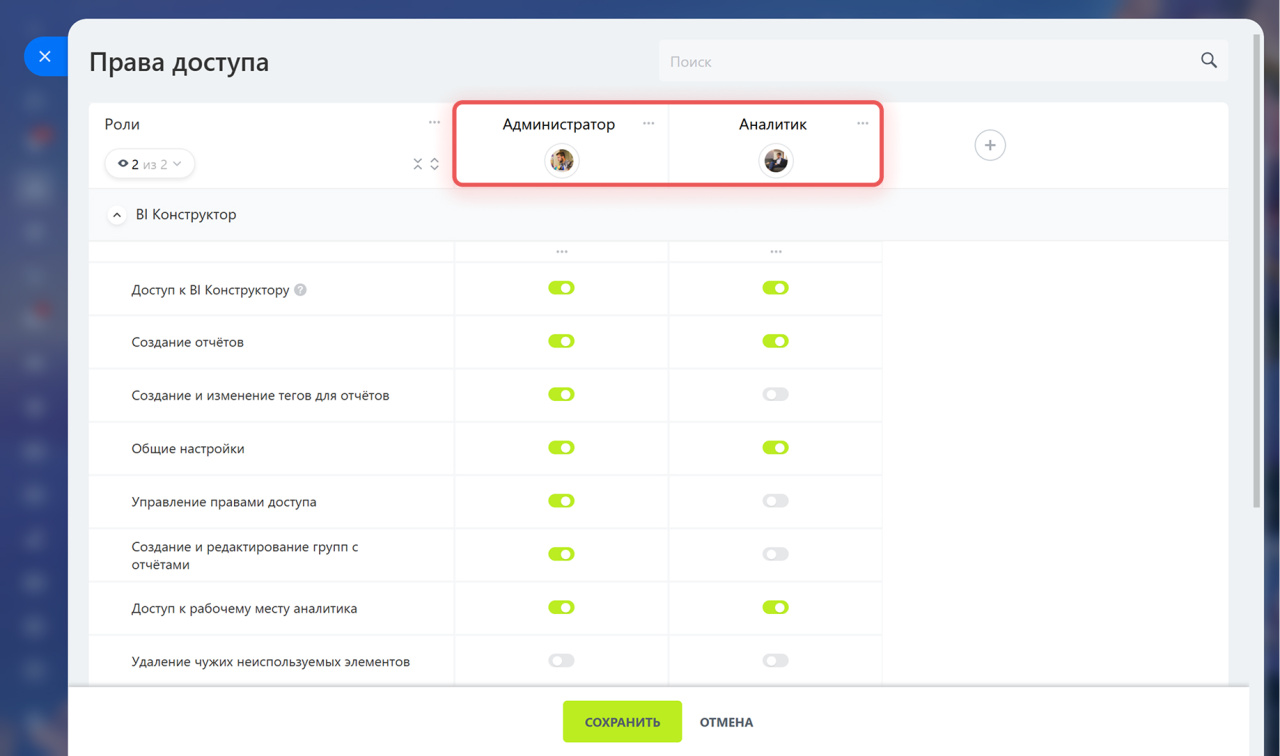Enable Удаление чужих элементов for Администратор
Viewport: 1280px width, 756px height.
pos(561,661)
